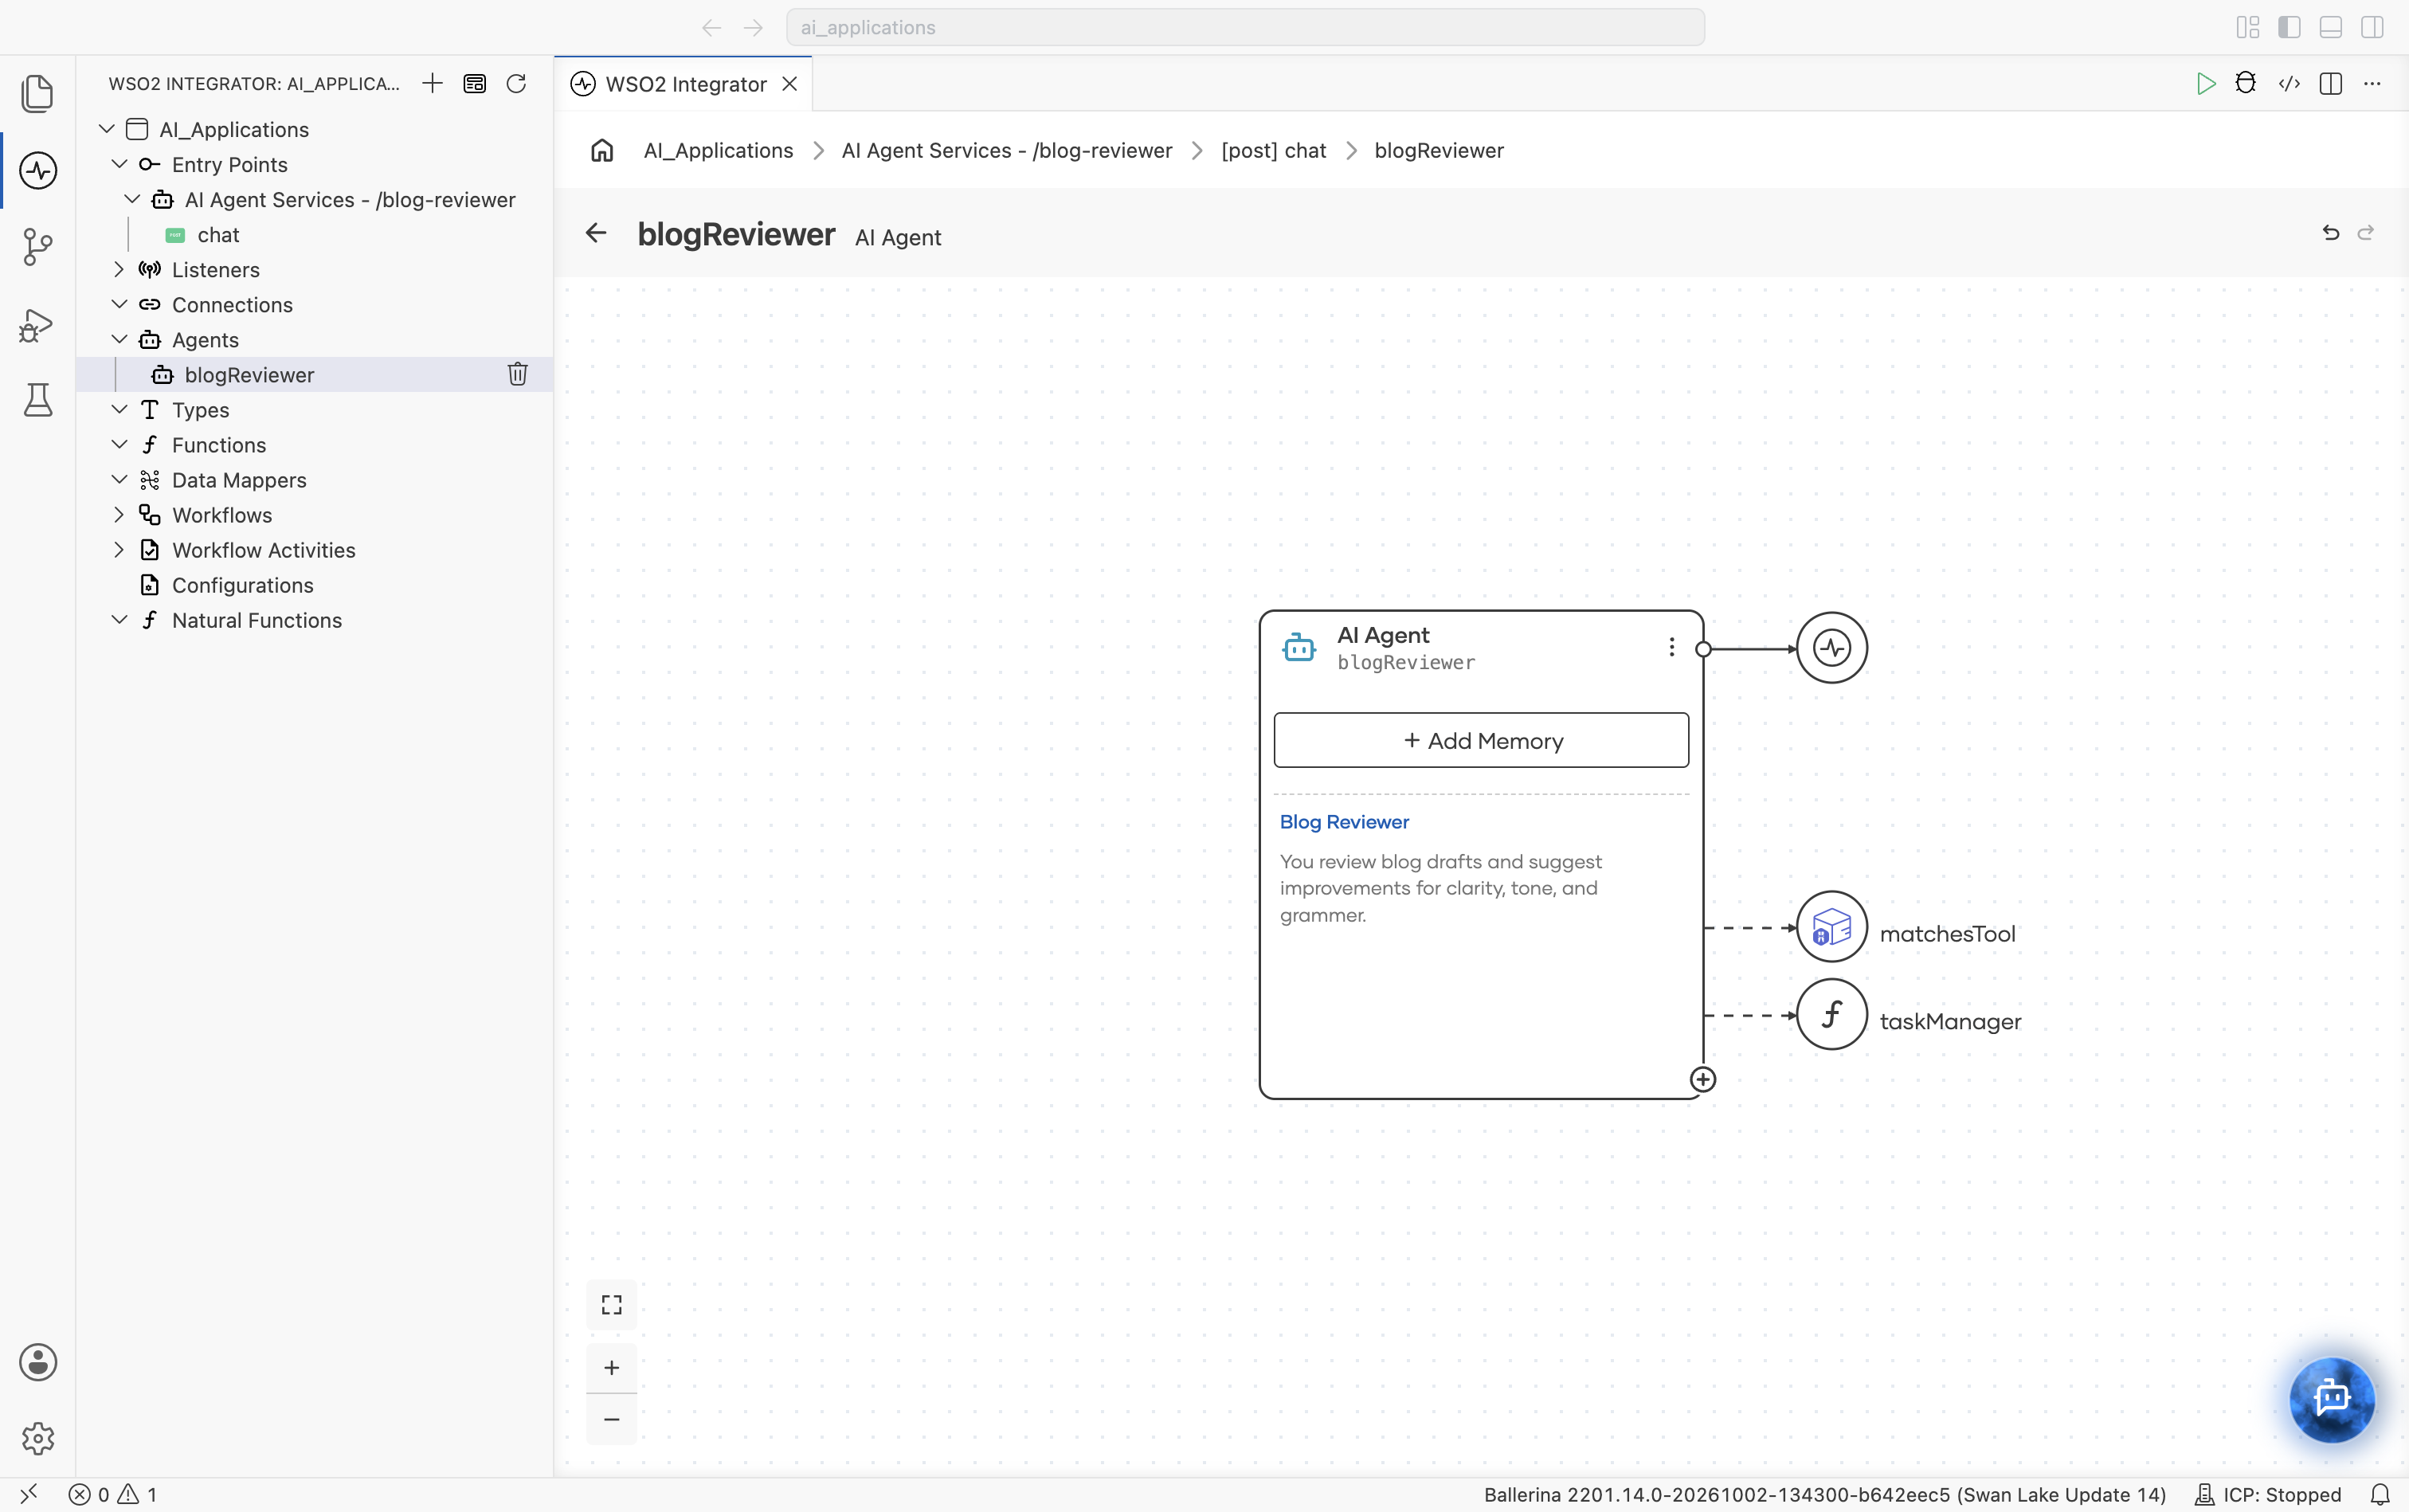Toggle primary side bar layout

[2289, 27]
